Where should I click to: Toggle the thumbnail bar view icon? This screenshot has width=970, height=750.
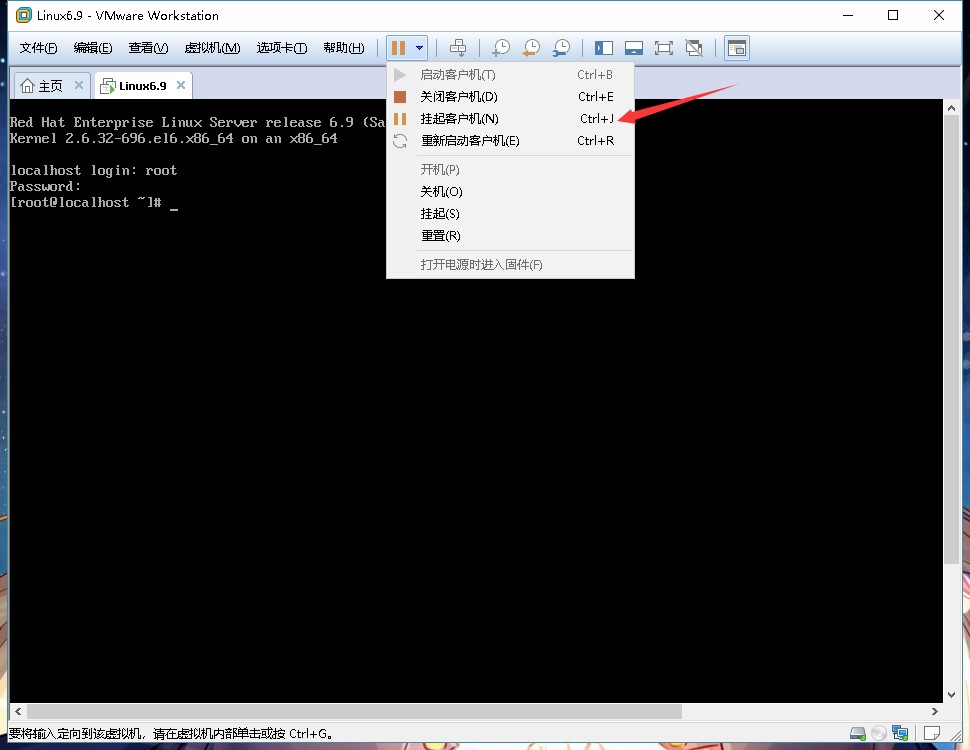tap(633, 48)
